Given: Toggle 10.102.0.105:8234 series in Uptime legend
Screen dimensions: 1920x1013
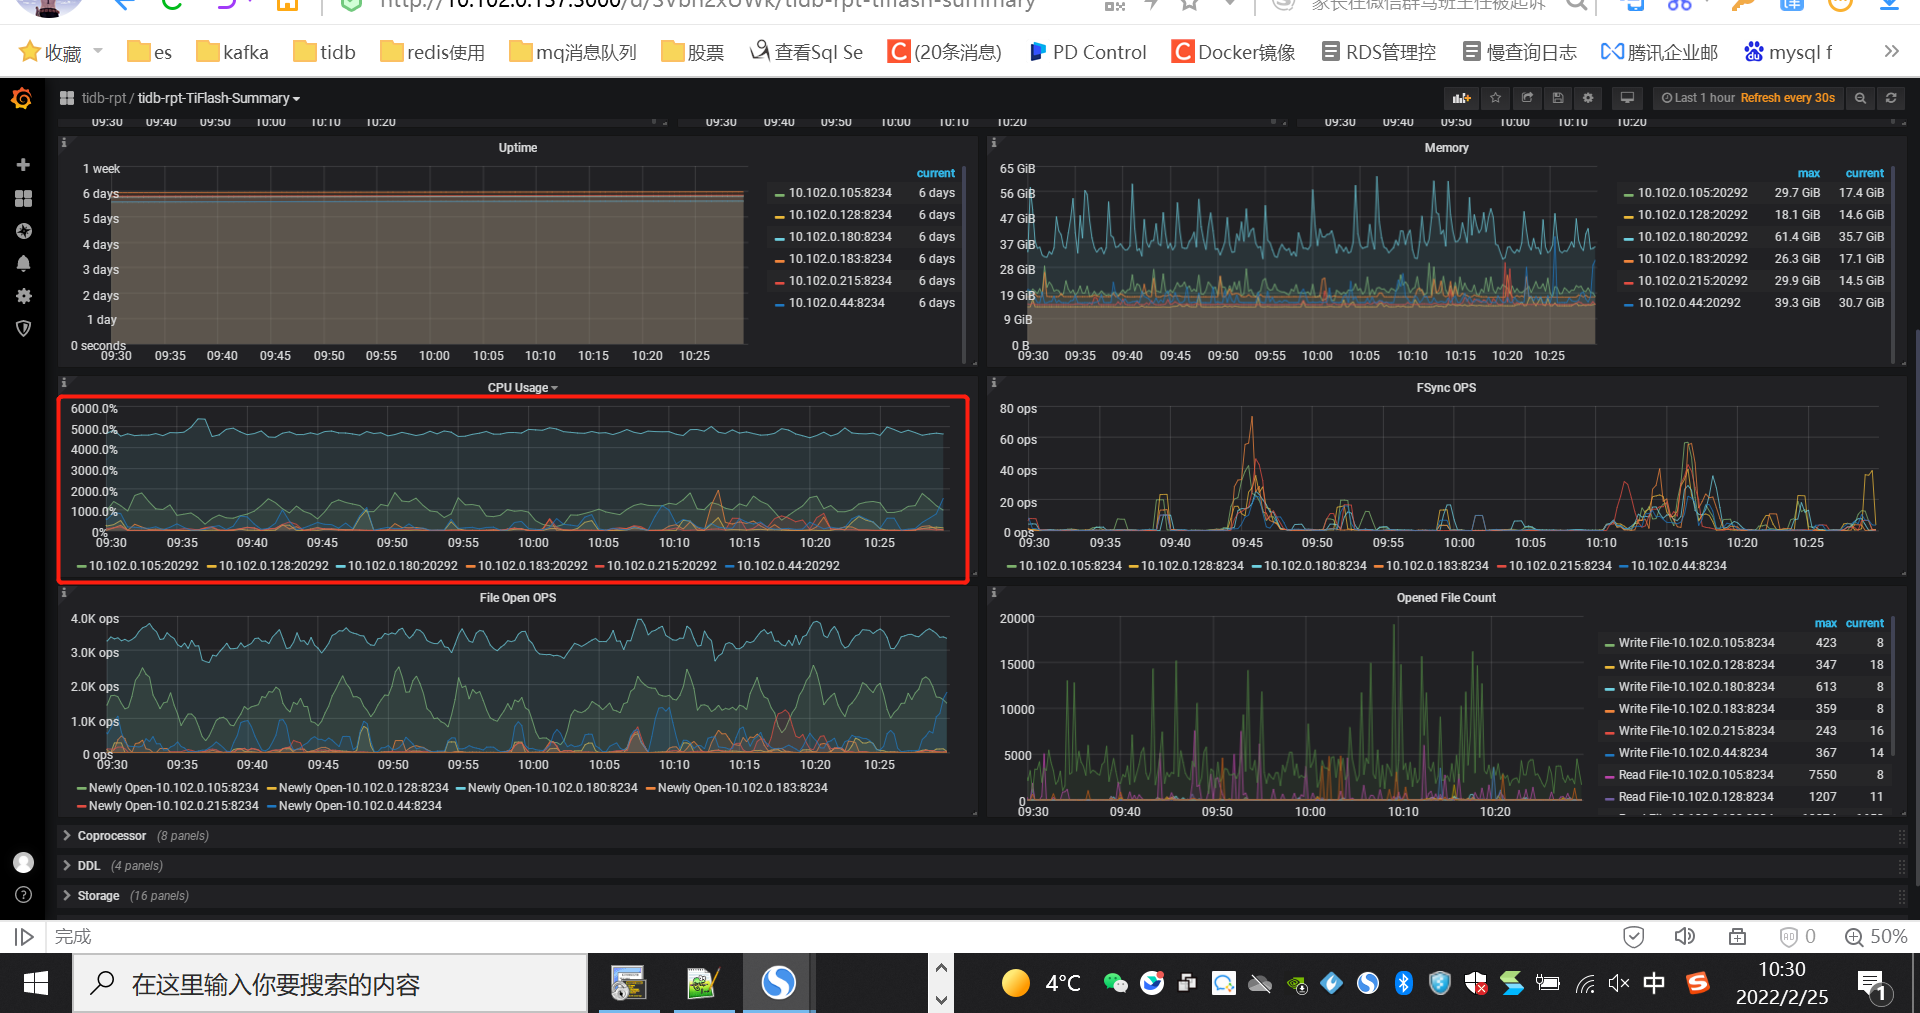Looking at the screenshot, I should (839, 193).
